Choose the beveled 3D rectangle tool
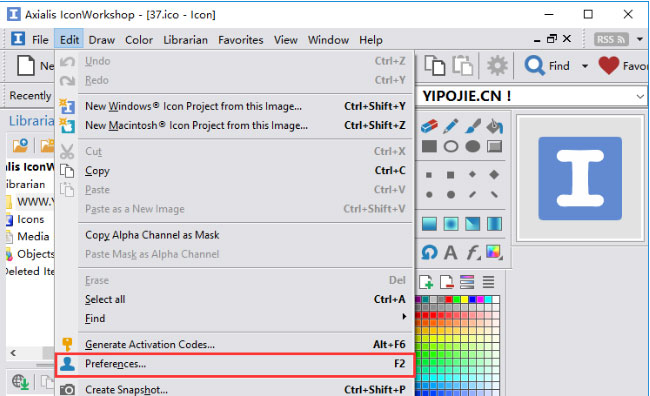 494,146
